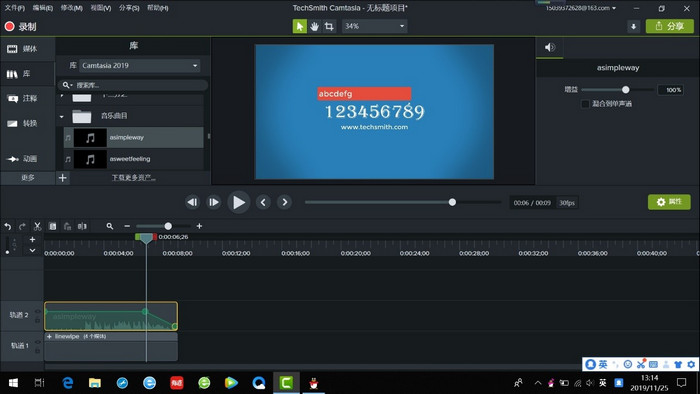Open the 视图(V) menu
This screenshot has height=394, width=700.
100,8
